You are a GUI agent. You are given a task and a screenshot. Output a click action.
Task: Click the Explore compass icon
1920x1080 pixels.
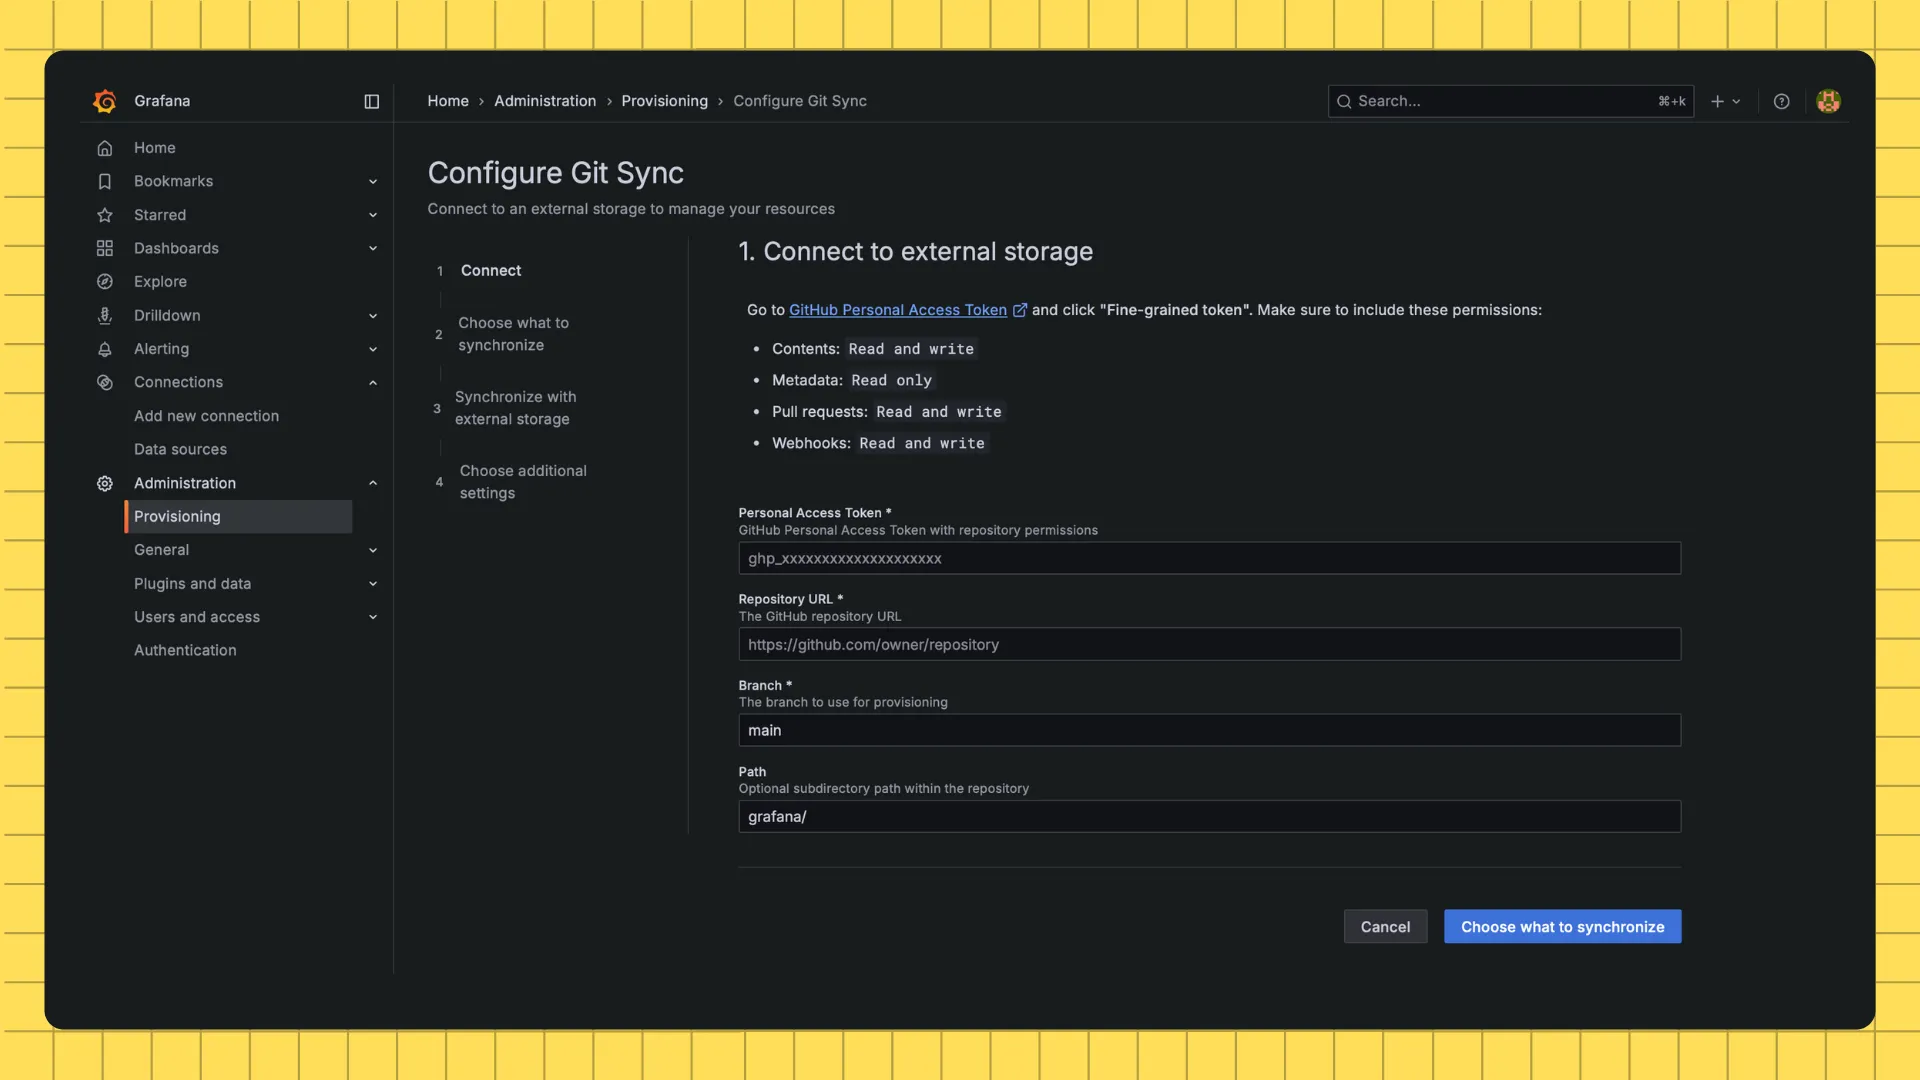pos(104,282)
